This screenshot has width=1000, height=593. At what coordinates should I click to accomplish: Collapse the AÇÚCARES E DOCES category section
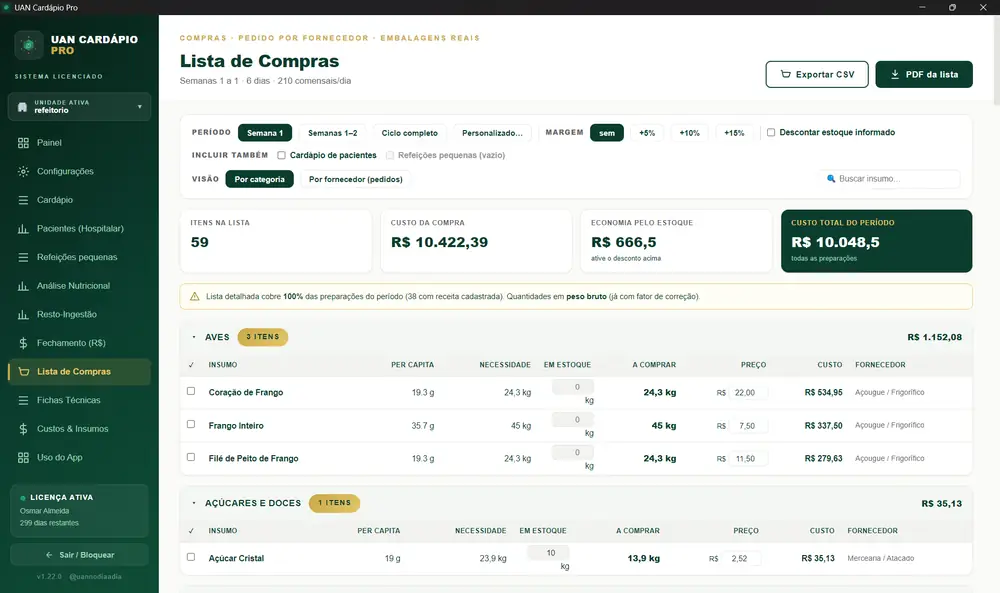[194, 503]
